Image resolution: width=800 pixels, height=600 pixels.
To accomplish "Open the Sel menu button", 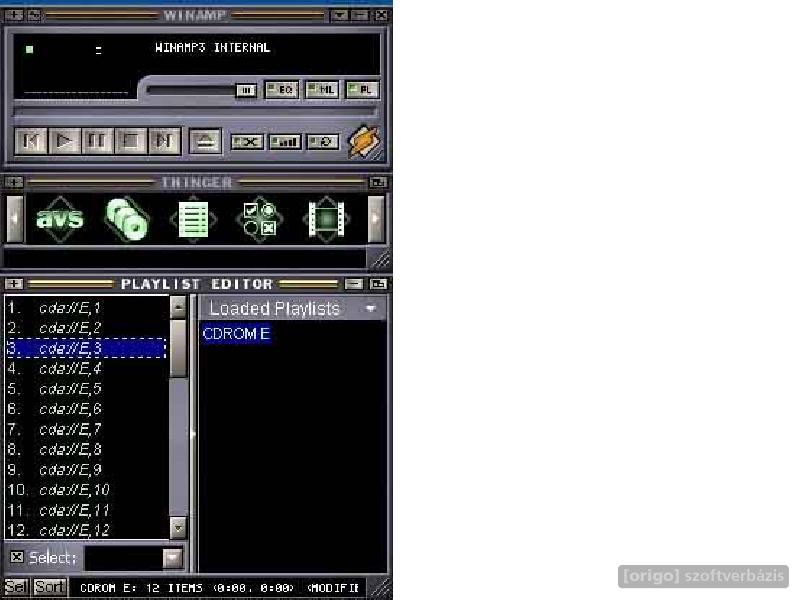I will (x=16, y=587).
